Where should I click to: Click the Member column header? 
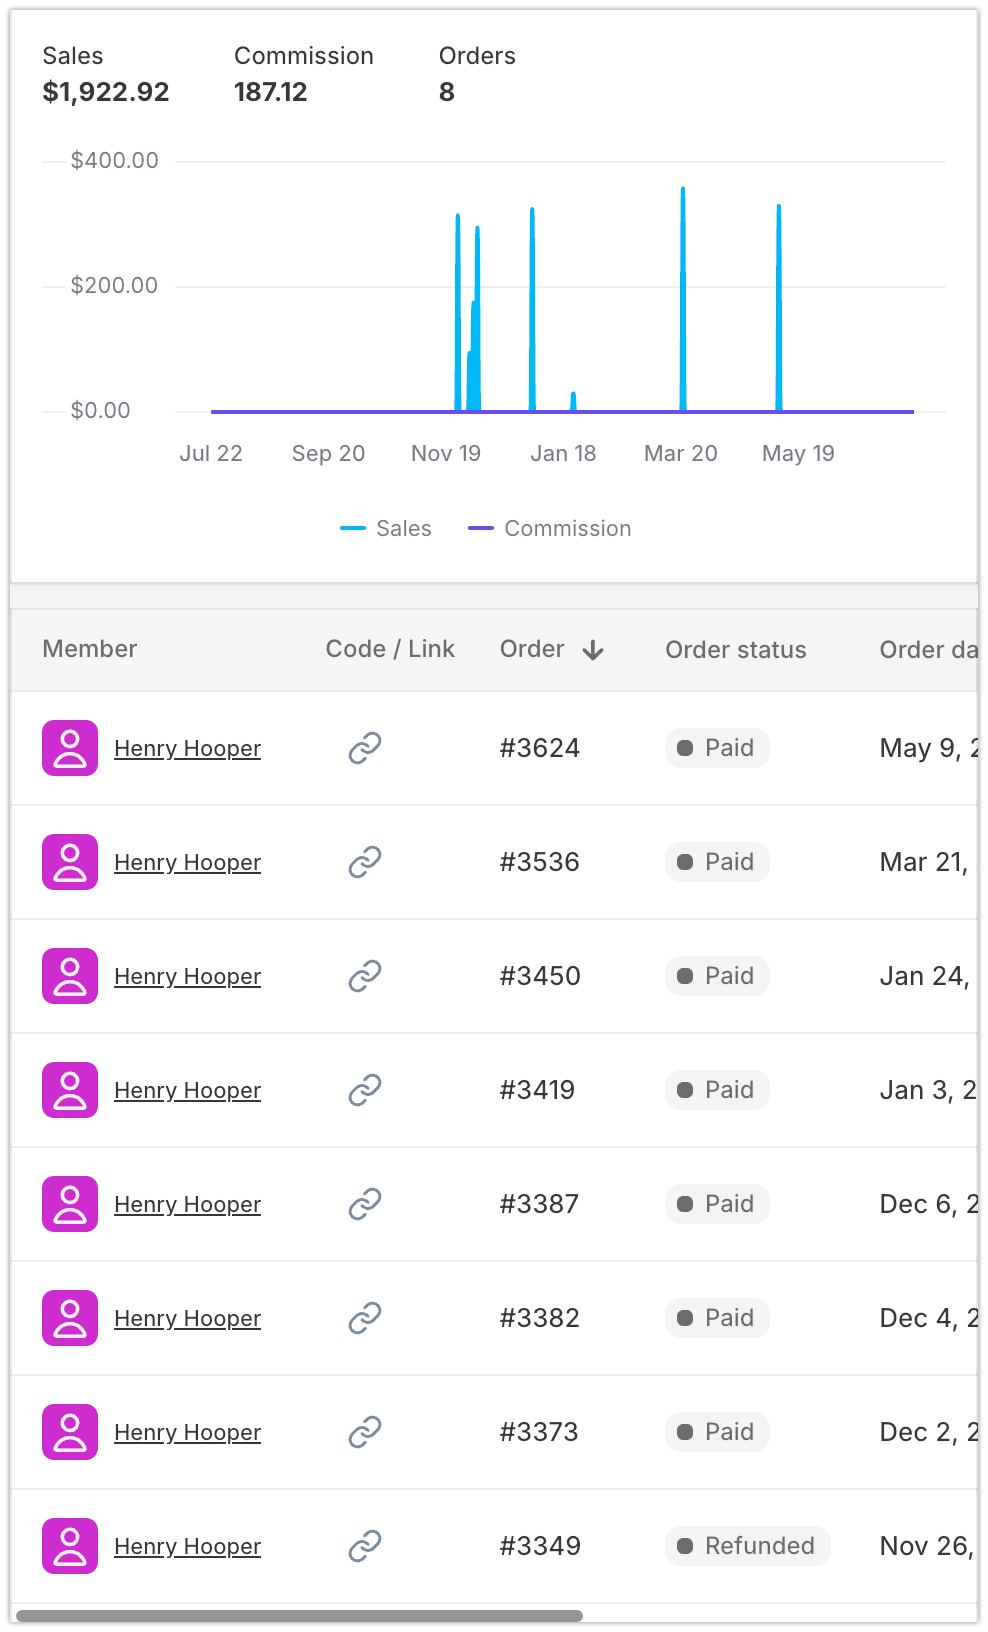click(90, 649)
